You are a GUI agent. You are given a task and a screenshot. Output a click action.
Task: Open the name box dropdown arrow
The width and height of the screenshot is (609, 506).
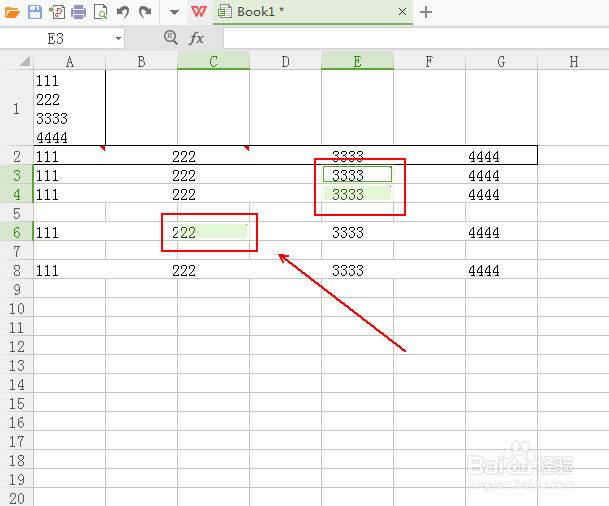(118, 38)
